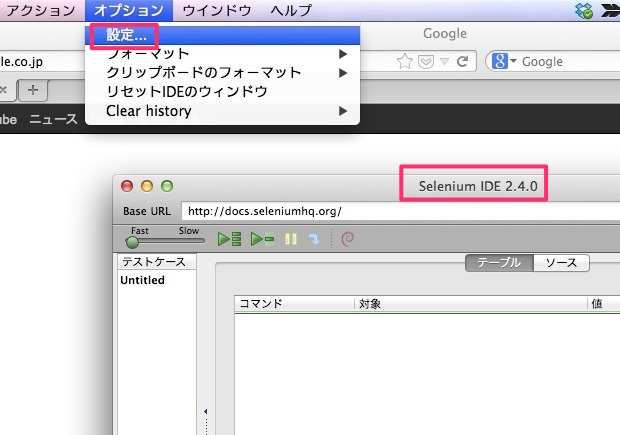Expand the Clear history submenu
The height and width of the screenshot is (435, 620).
pyautogui.click(x=222, y=111)
